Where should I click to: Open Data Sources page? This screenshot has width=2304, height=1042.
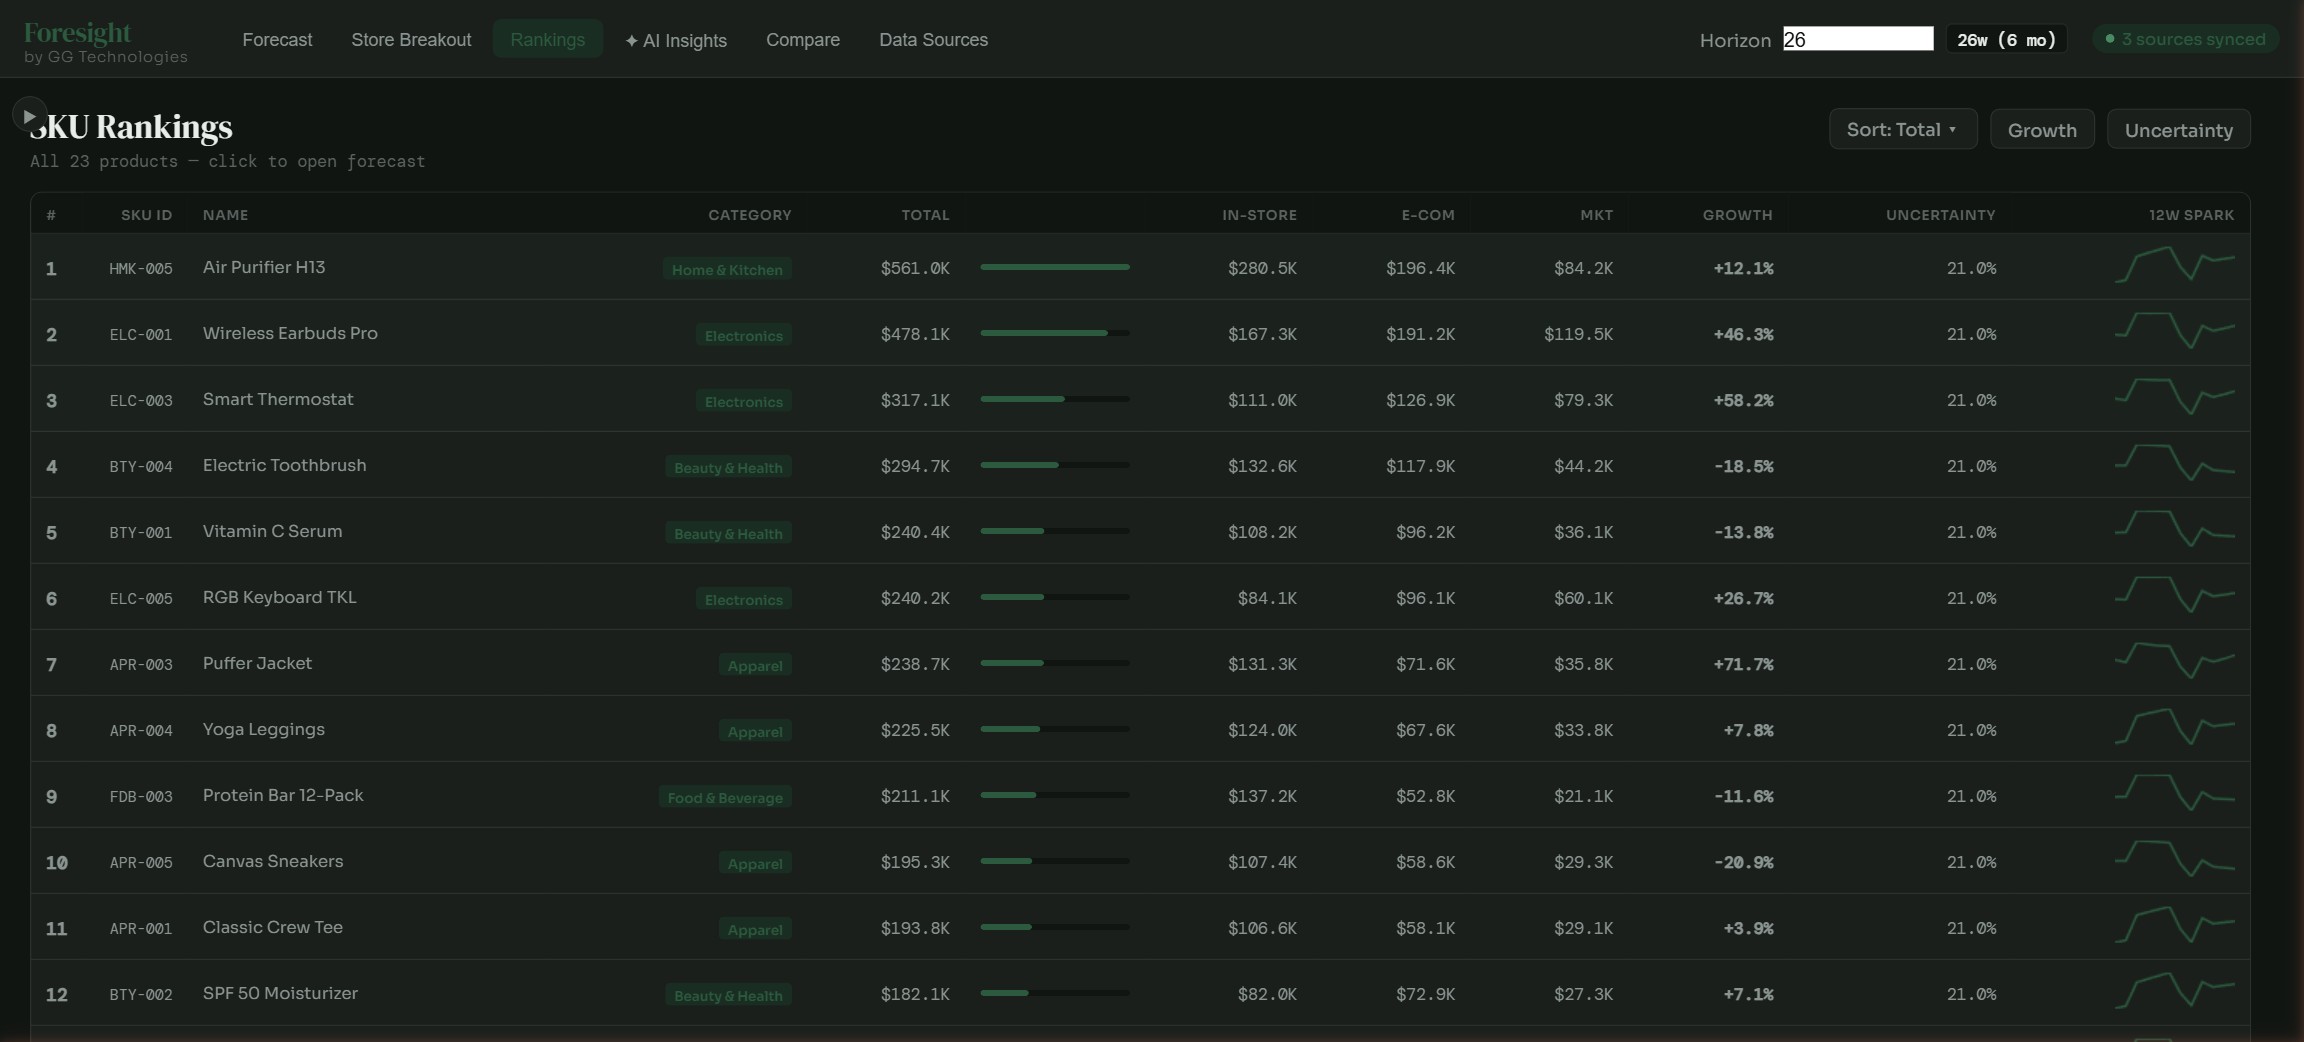tap(933, 40)
